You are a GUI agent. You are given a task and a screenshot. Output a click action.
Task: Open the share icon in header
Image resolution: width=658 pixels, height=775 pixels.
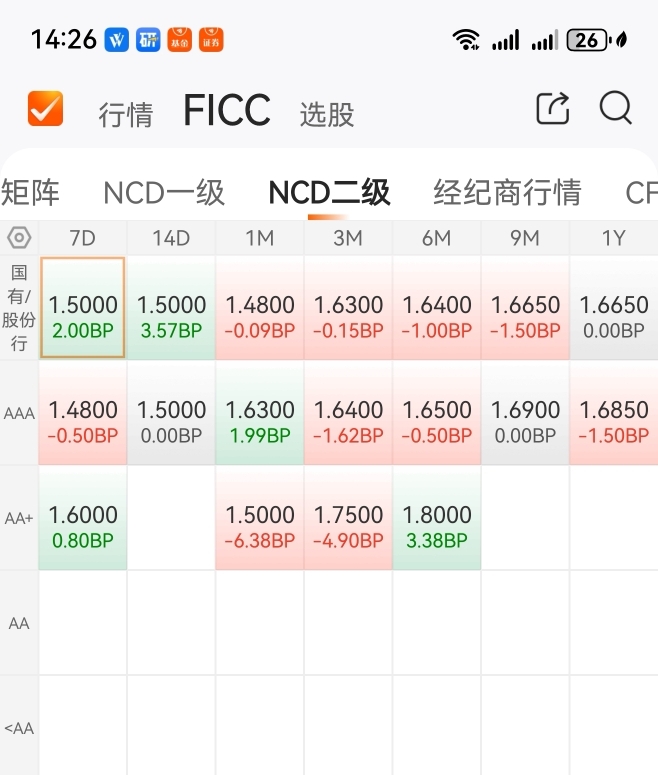[x=552, y=108]
